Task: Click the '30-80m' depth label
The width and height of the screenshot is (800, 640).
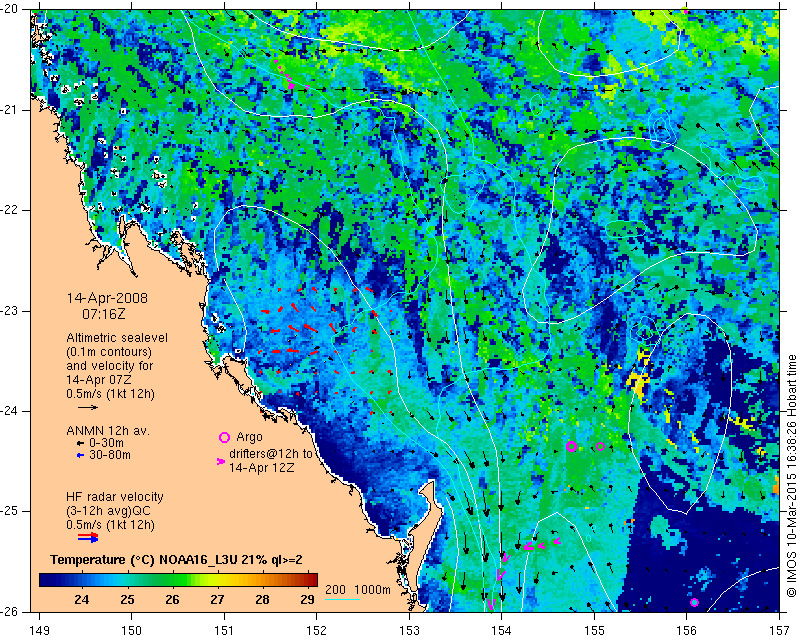Action: [110, 455]
